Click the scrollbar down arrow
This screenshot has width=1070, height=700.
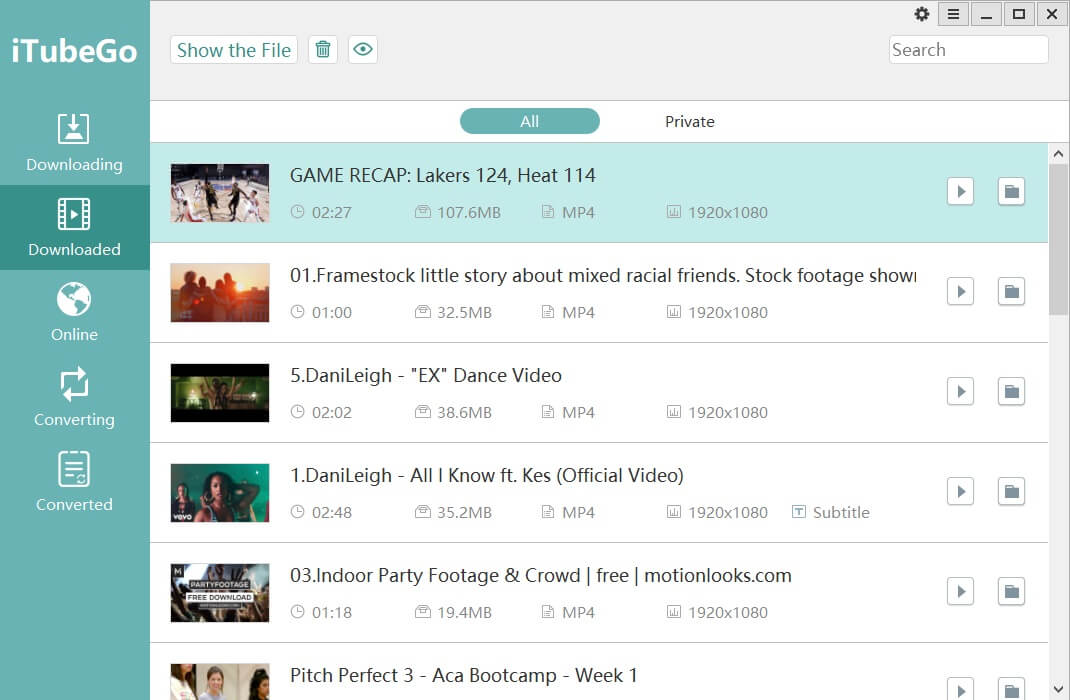(x=1058, y=689)
